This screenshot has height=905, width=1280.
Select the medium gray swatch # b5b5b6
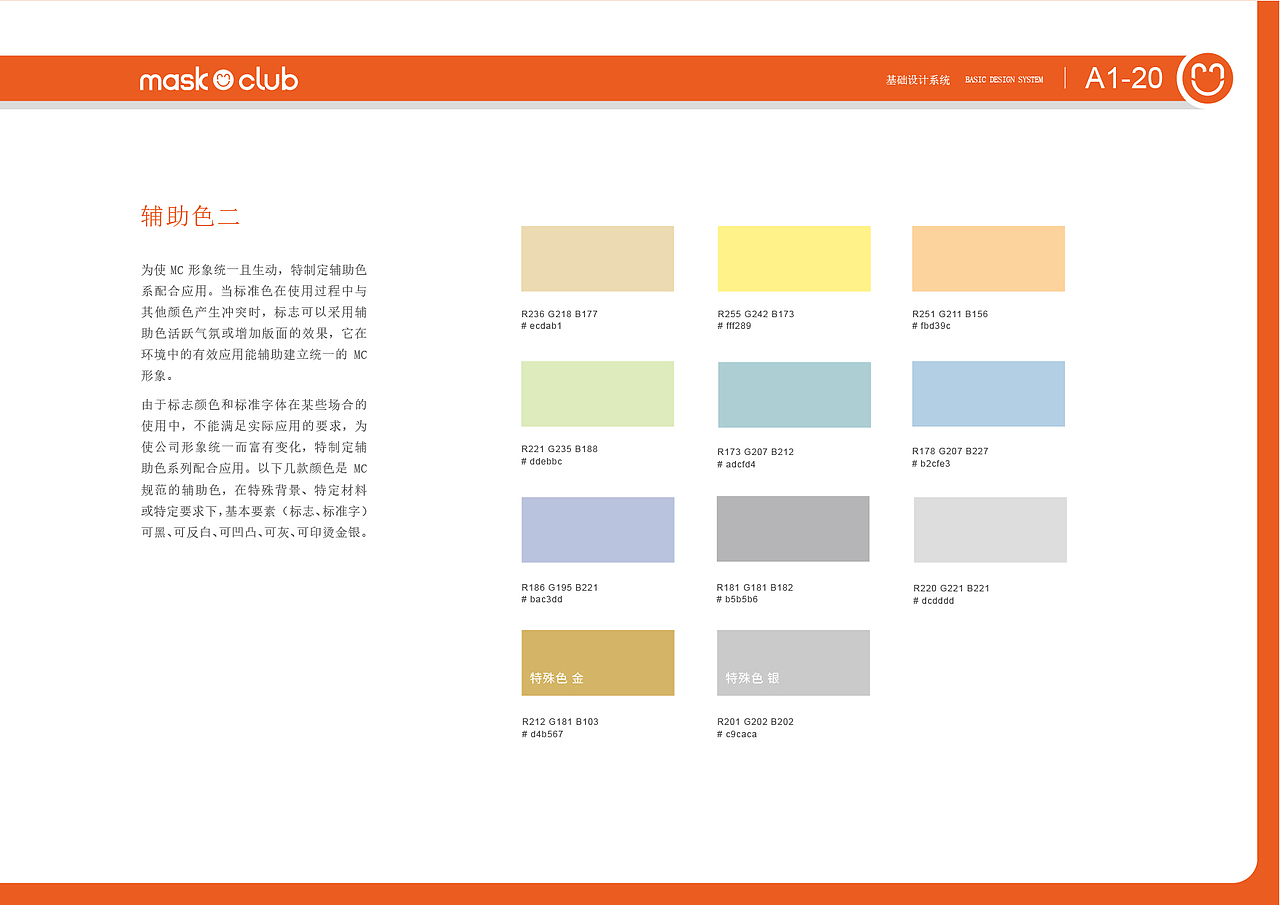pos(793,529)
